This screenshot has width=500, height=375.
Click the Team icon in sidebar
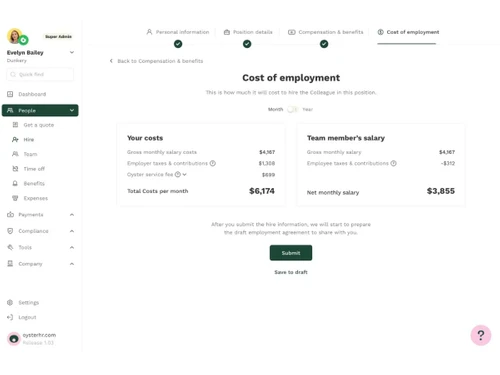pos(15,154)
